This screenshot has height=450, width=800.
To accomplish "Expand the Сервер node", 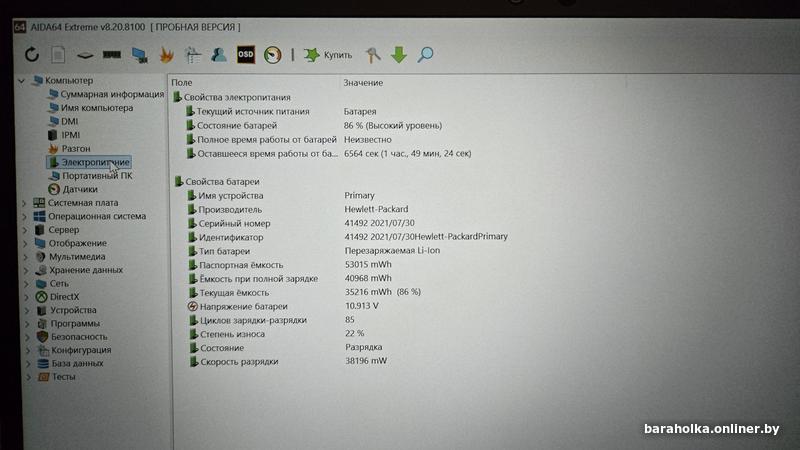I will point(25,230).
